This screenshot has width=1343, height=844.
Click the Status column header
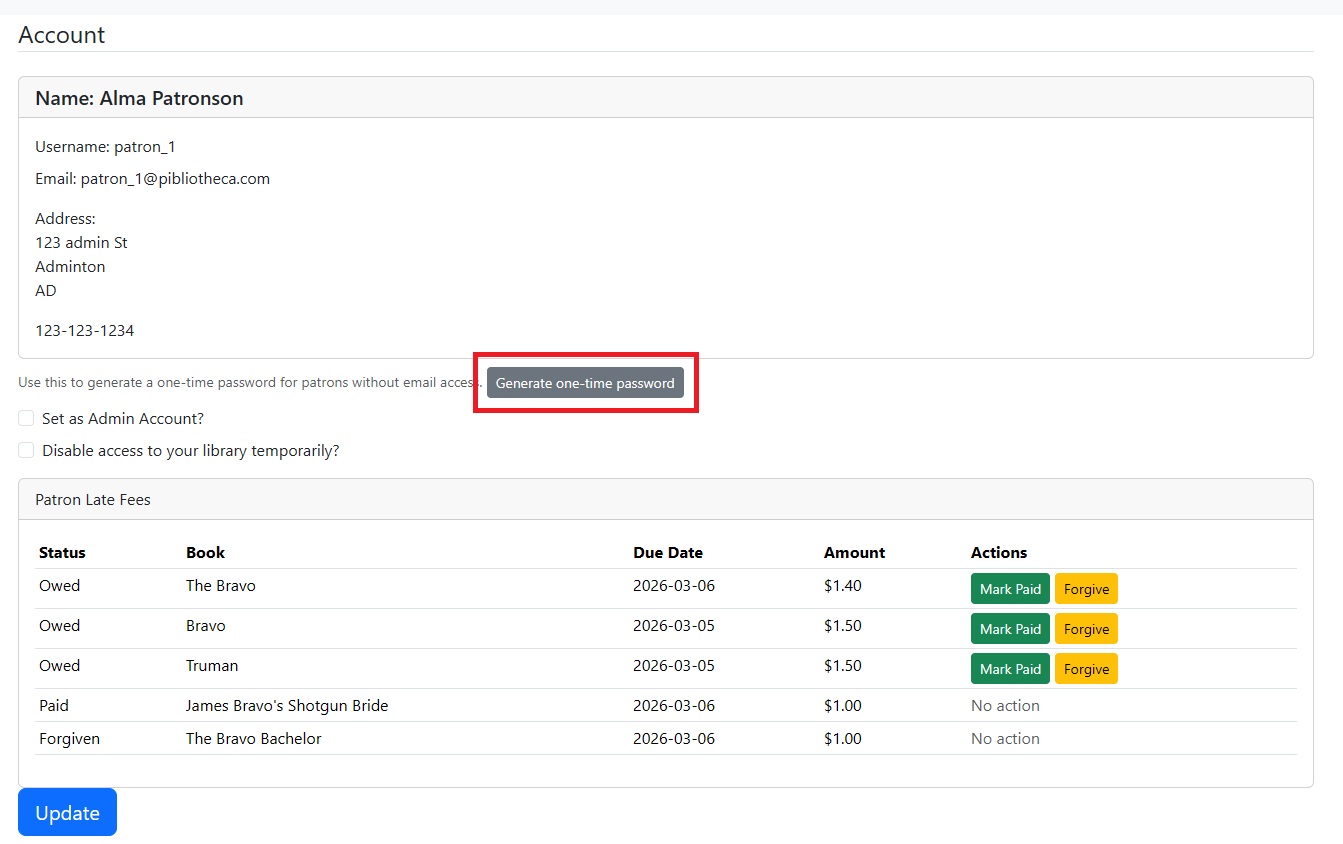pos(62,552)
